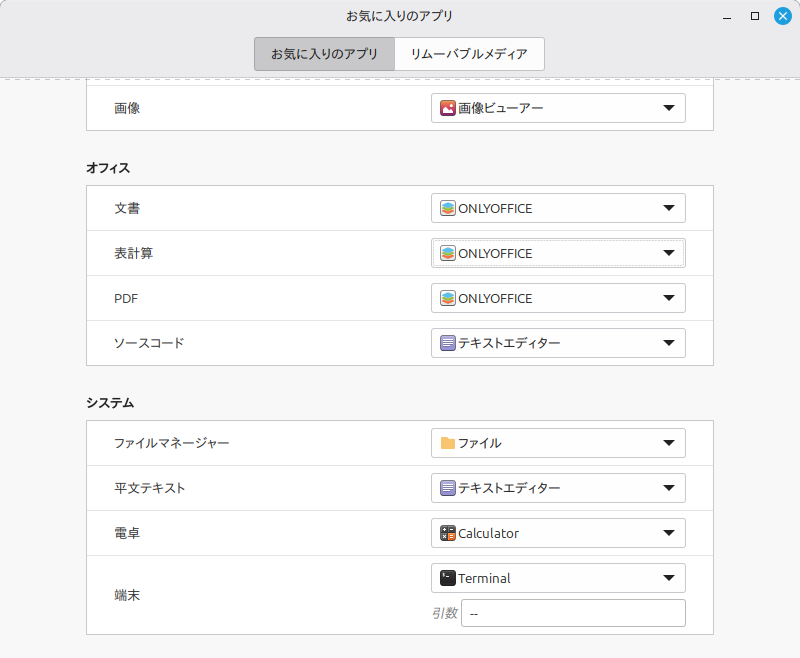This screenshot has width=800, height=658.
Task: Click the image viewer icon in 画像 row
Action: 448,108
